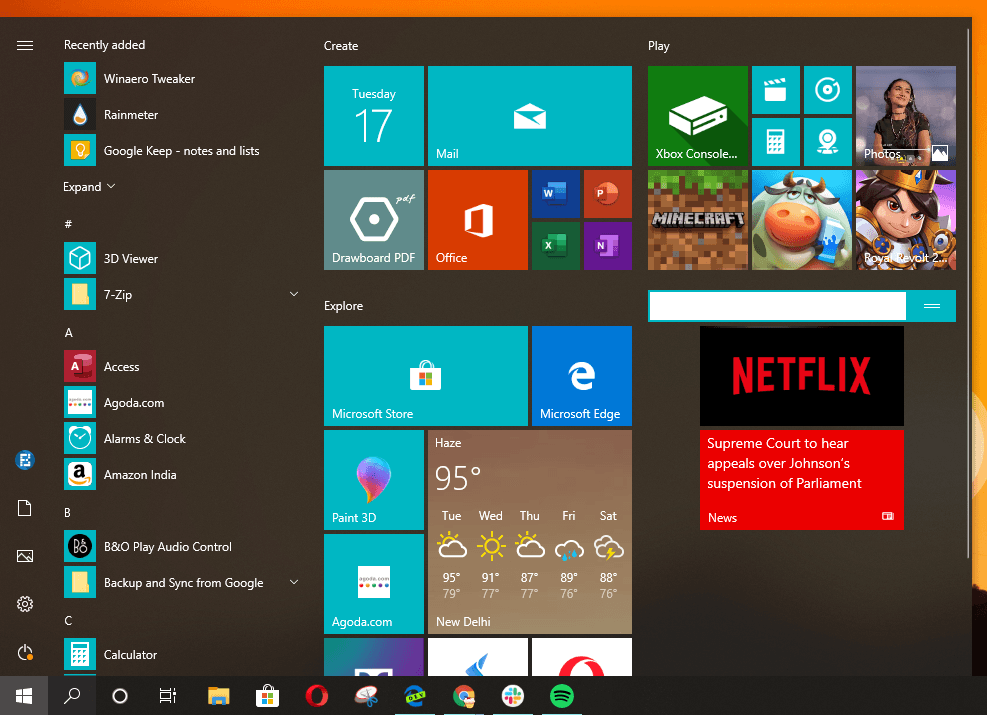
Task: Launch Microsoft Edge tile
Action: (581, 376)
